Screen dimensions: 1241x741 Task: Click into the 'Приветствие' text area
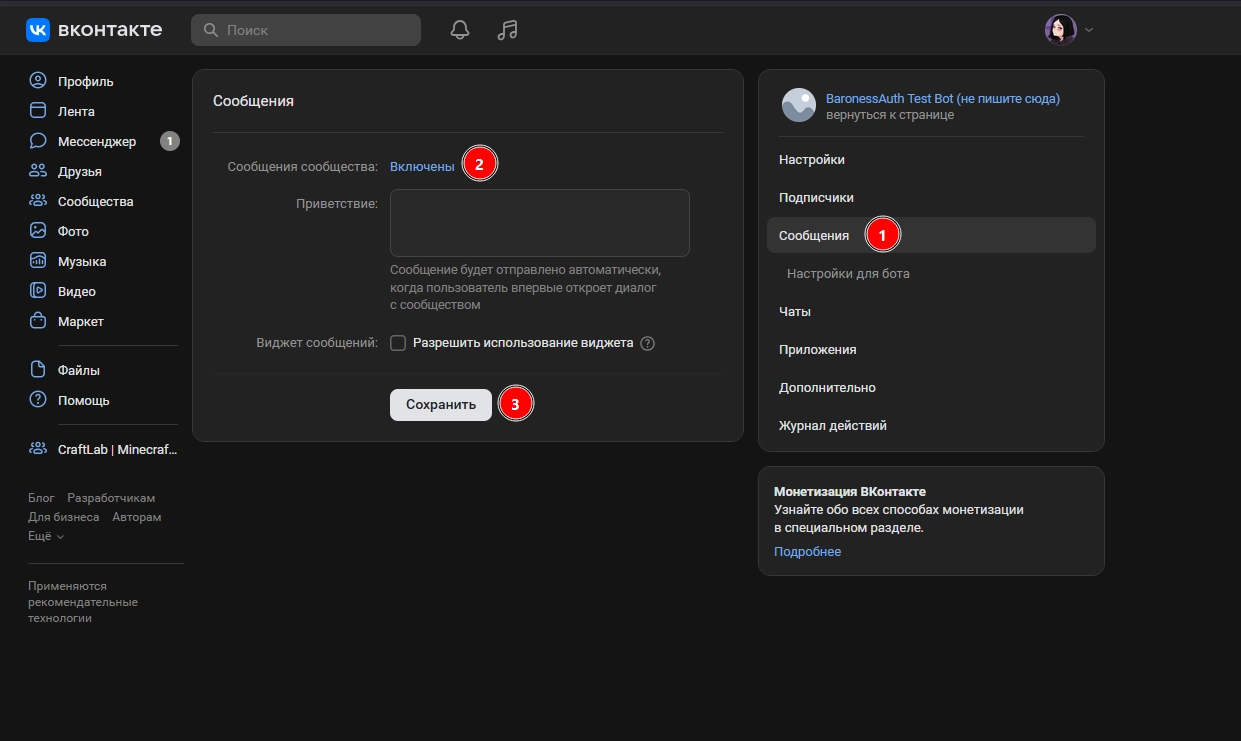(539, 223)
